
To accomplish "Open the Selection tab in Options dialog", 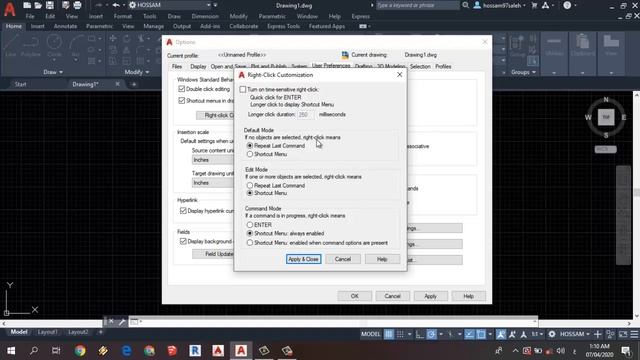I will tap(420, 67).
